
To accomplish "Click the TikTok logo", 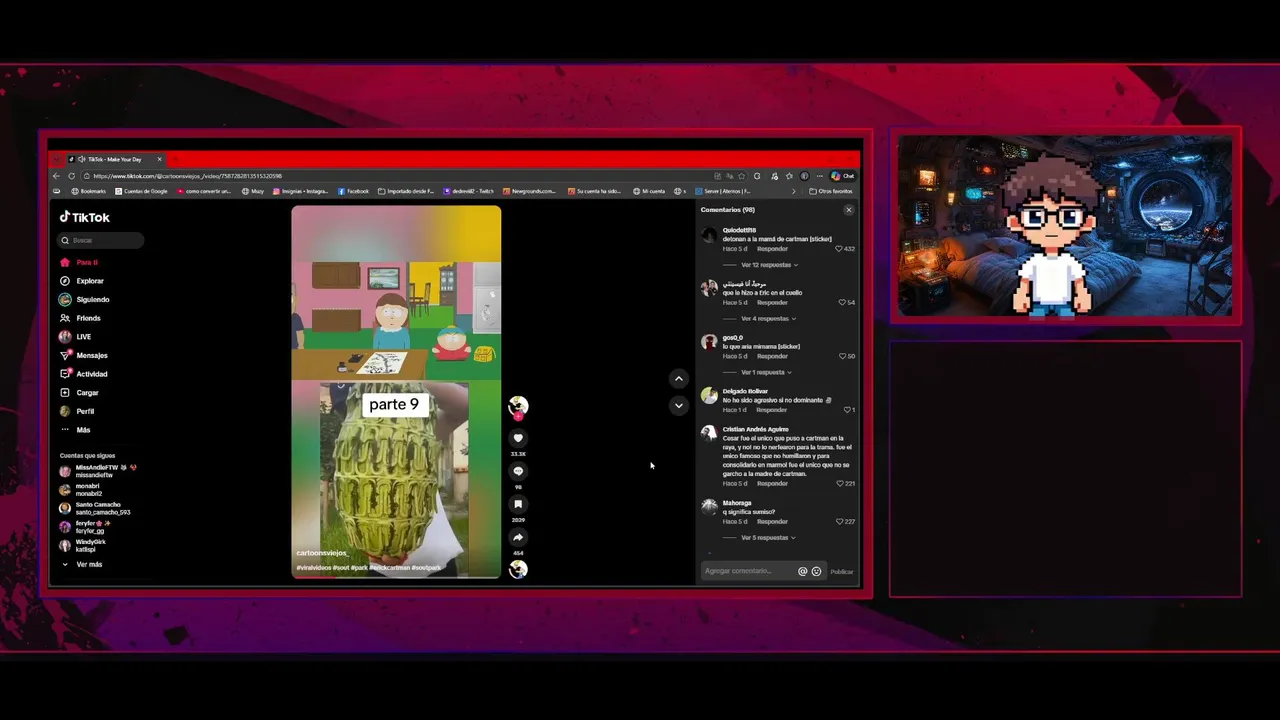I will 84,217.
